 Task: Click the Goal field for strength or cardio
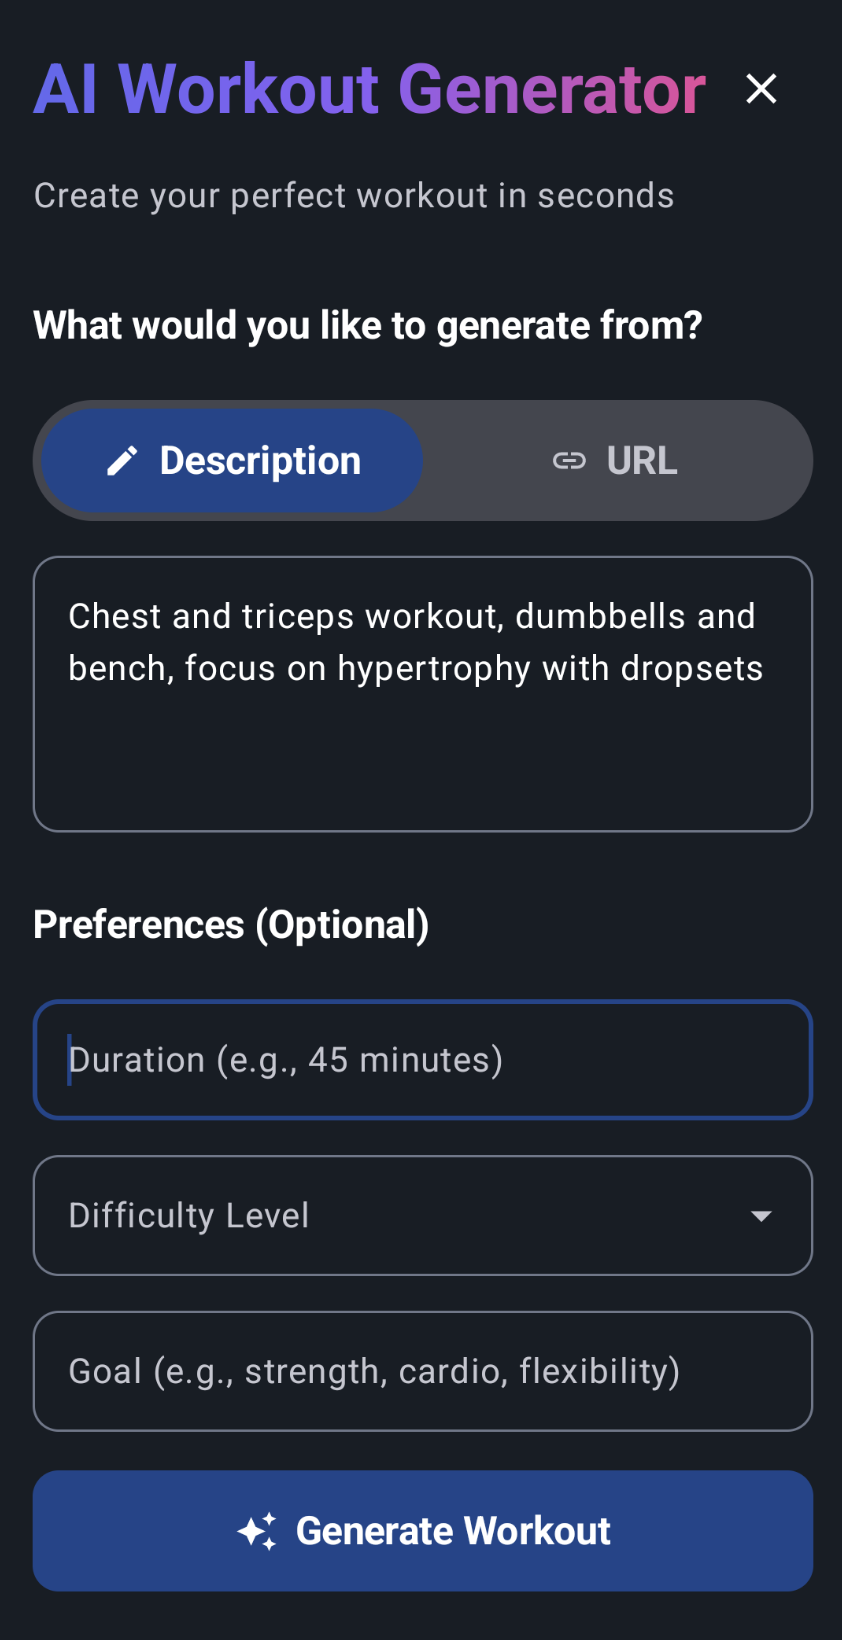click(421, 1371)
